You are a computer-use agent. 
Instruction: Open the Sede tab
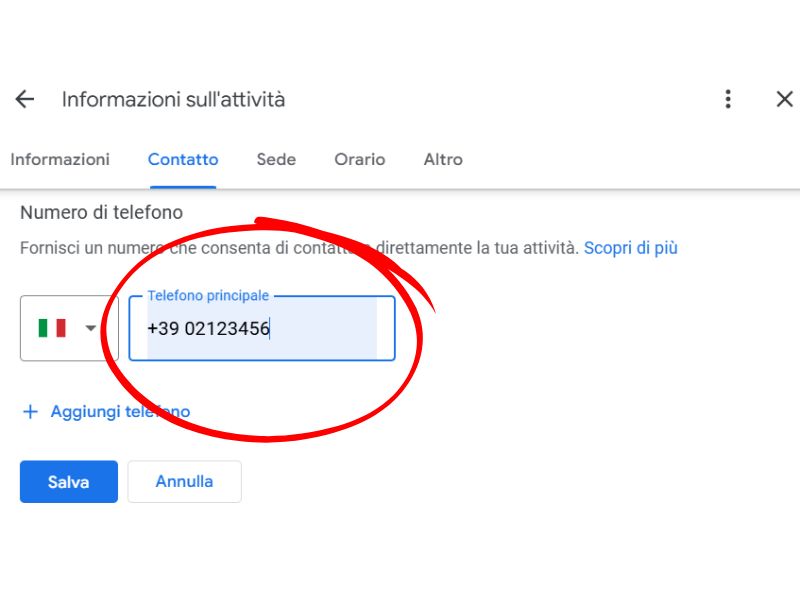tap(276, 159)
